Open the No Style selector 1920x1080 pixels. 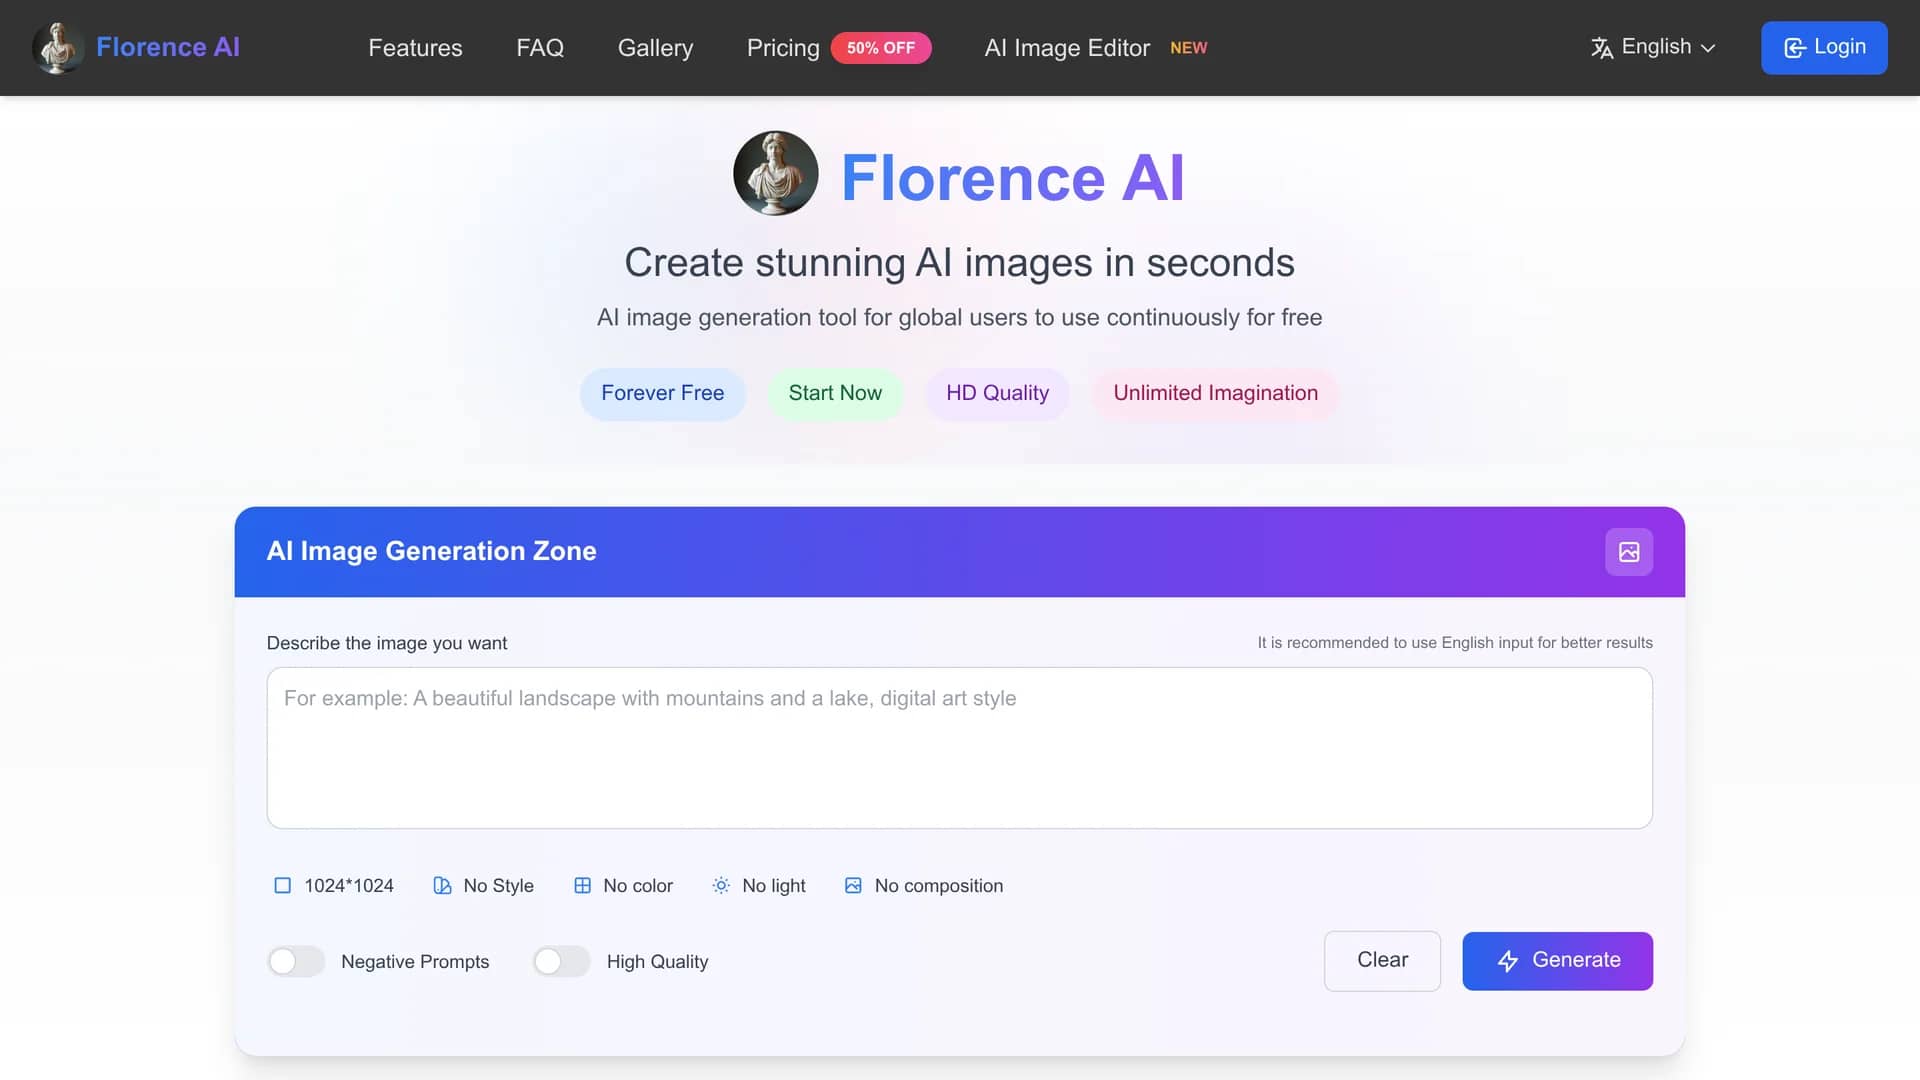(x=484, y=886)
